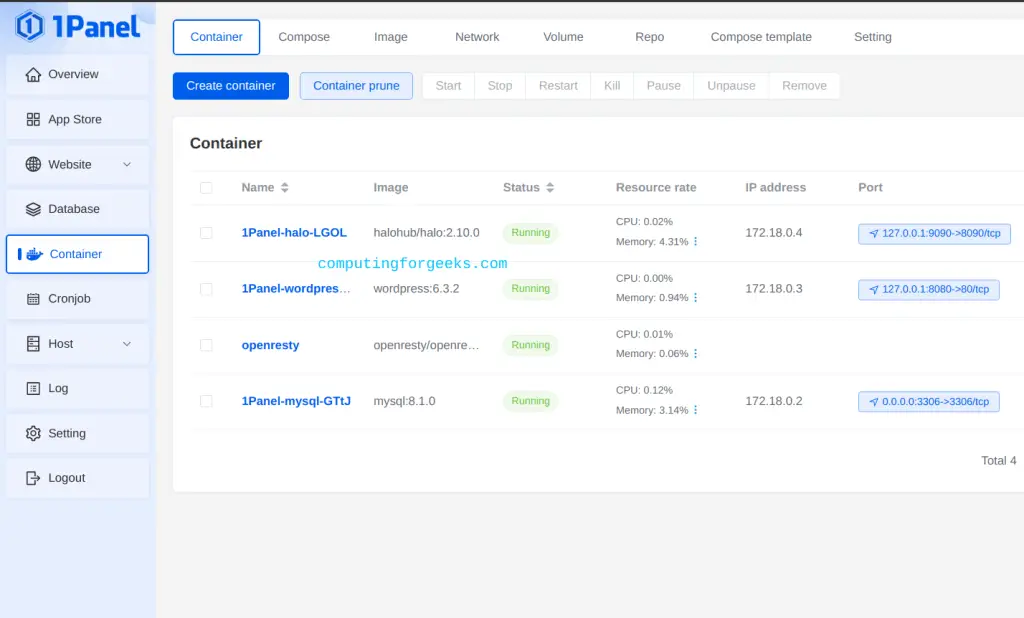Click the Pause button

pos(664,86)
